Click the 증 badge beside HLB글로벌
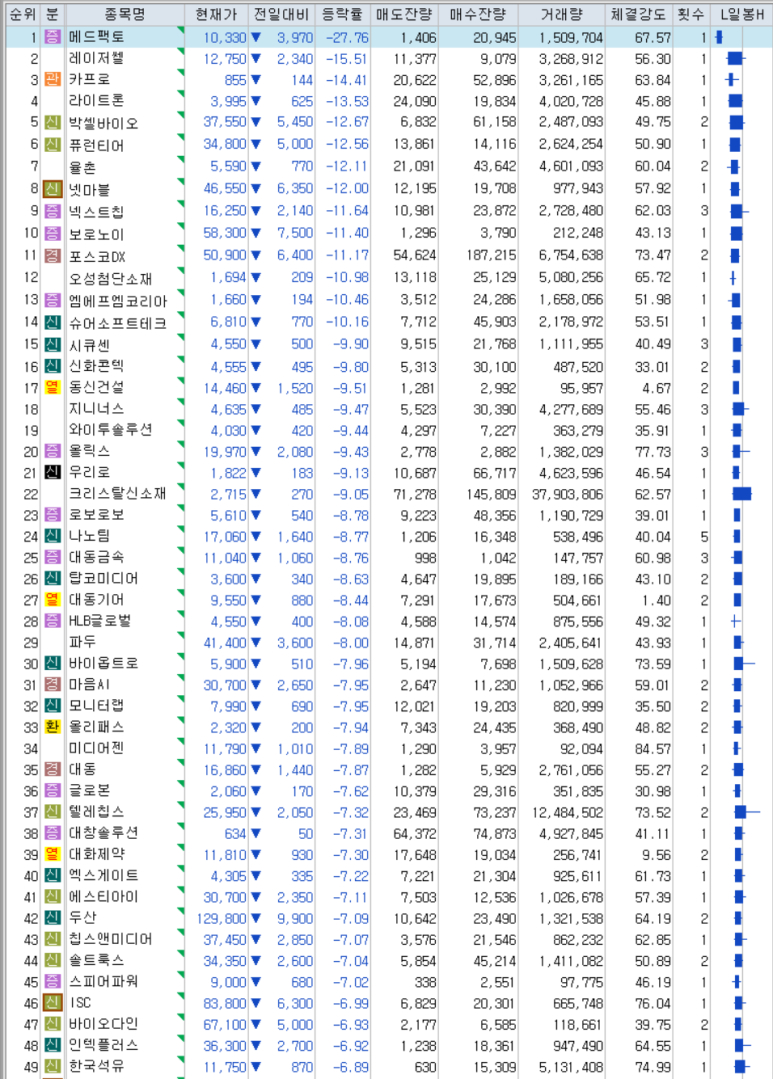 pyautogui.click(x=52, y=621)
